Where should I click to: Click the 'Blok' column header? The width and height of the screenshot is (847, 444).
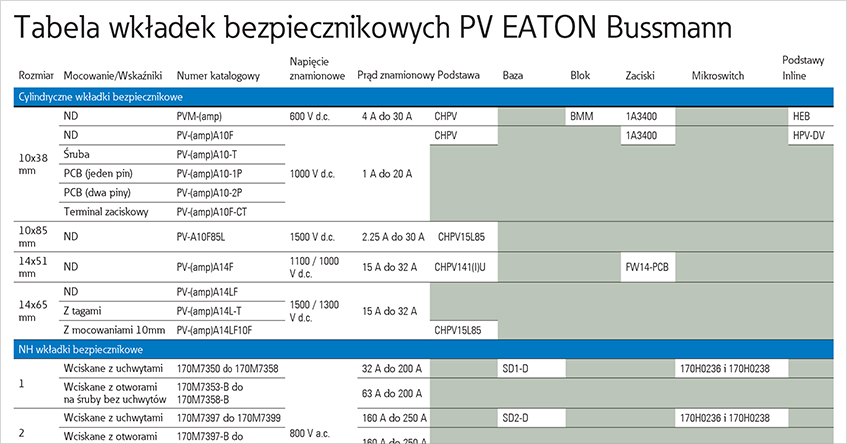pyautogui.click(x=580, y=76)
